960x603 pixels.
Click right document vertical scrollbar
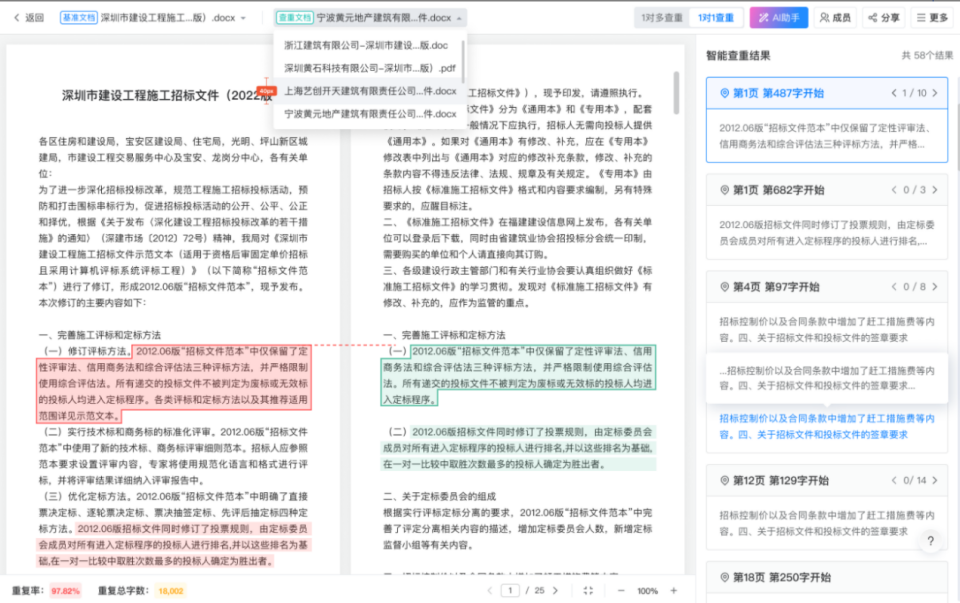[677, 93]
